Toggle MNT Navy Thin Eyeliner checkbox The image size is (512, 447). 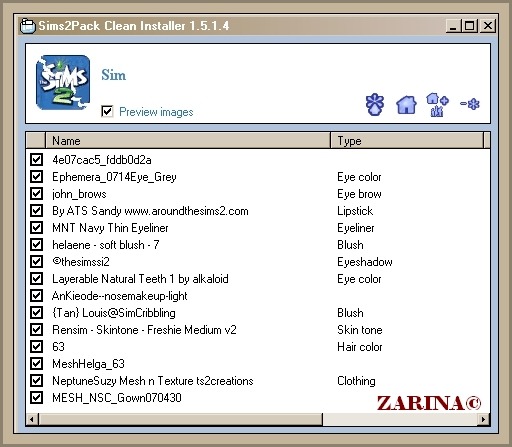pos(36,228)
